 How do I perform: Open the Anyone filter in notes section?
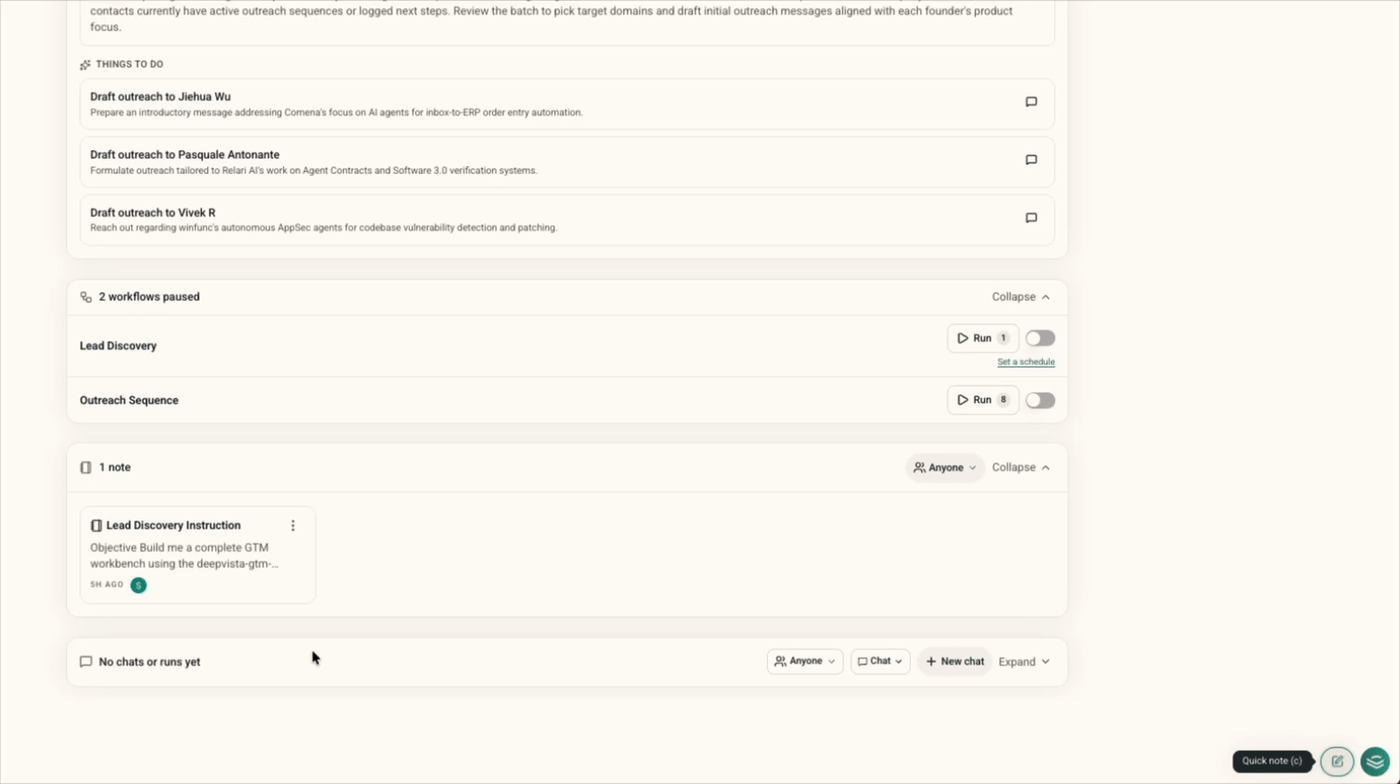tap(945, 467)
